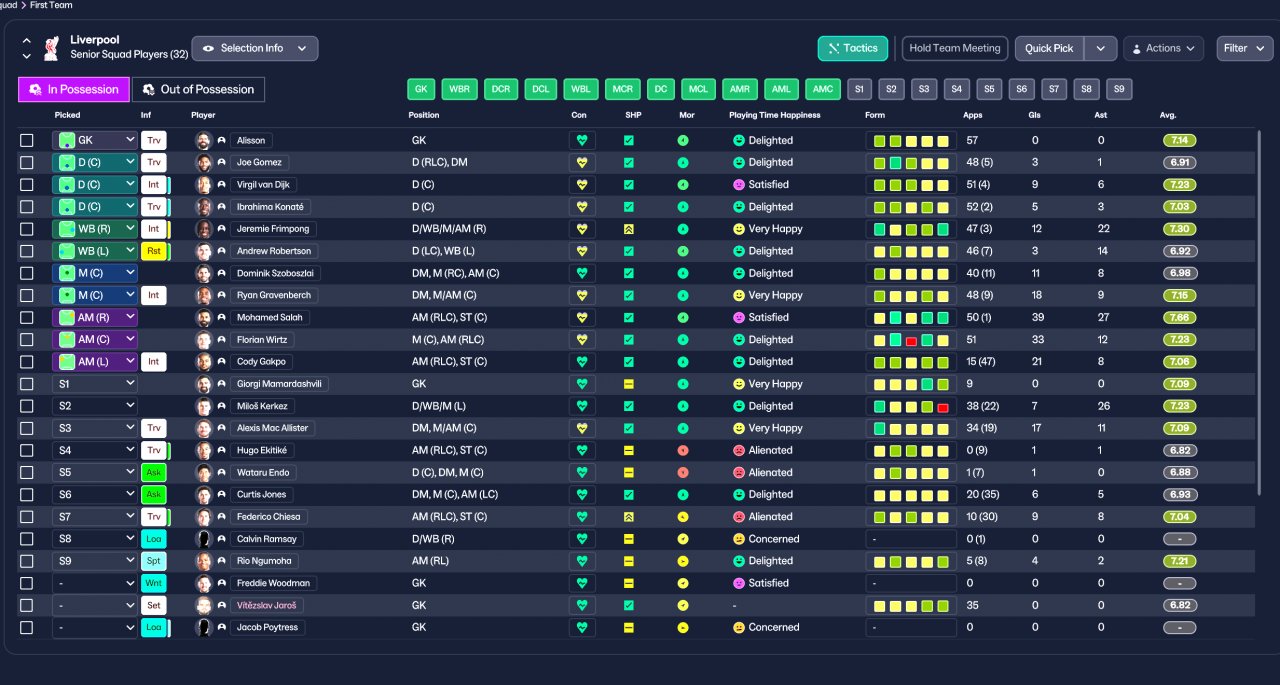The width and height of the screenshot is (1280, 685).
Task: Click Alisson's condition heart icon
Action: pos(582,140)
